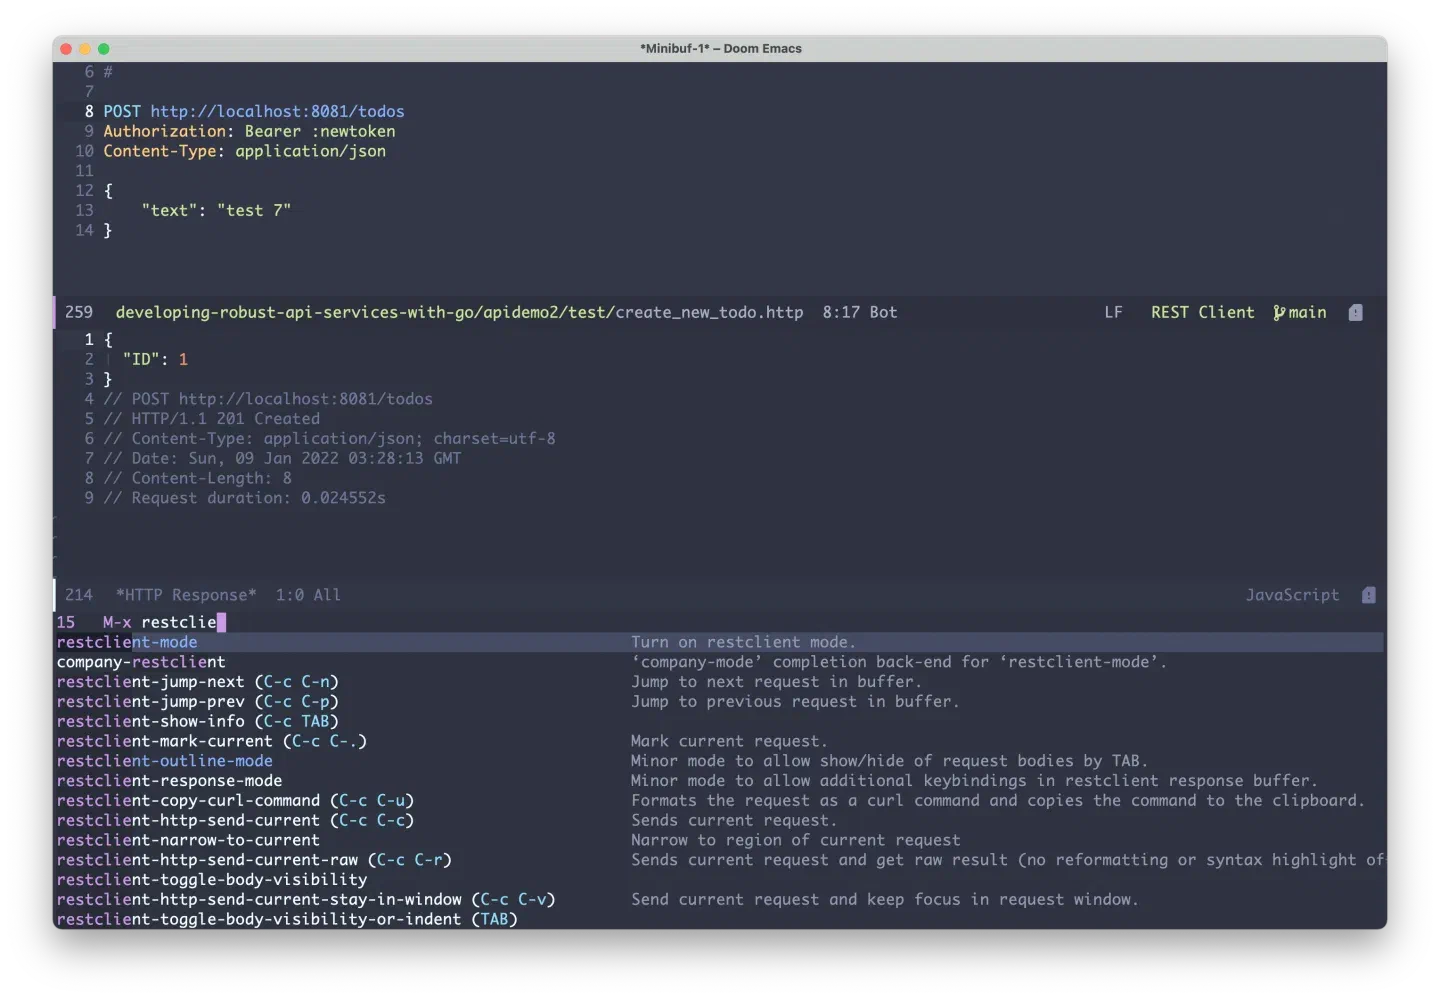The width and height of the screenshot is (1440, 999).
Task: Select restclient-http-send-current-raw candidate
Action: [254, 860]
